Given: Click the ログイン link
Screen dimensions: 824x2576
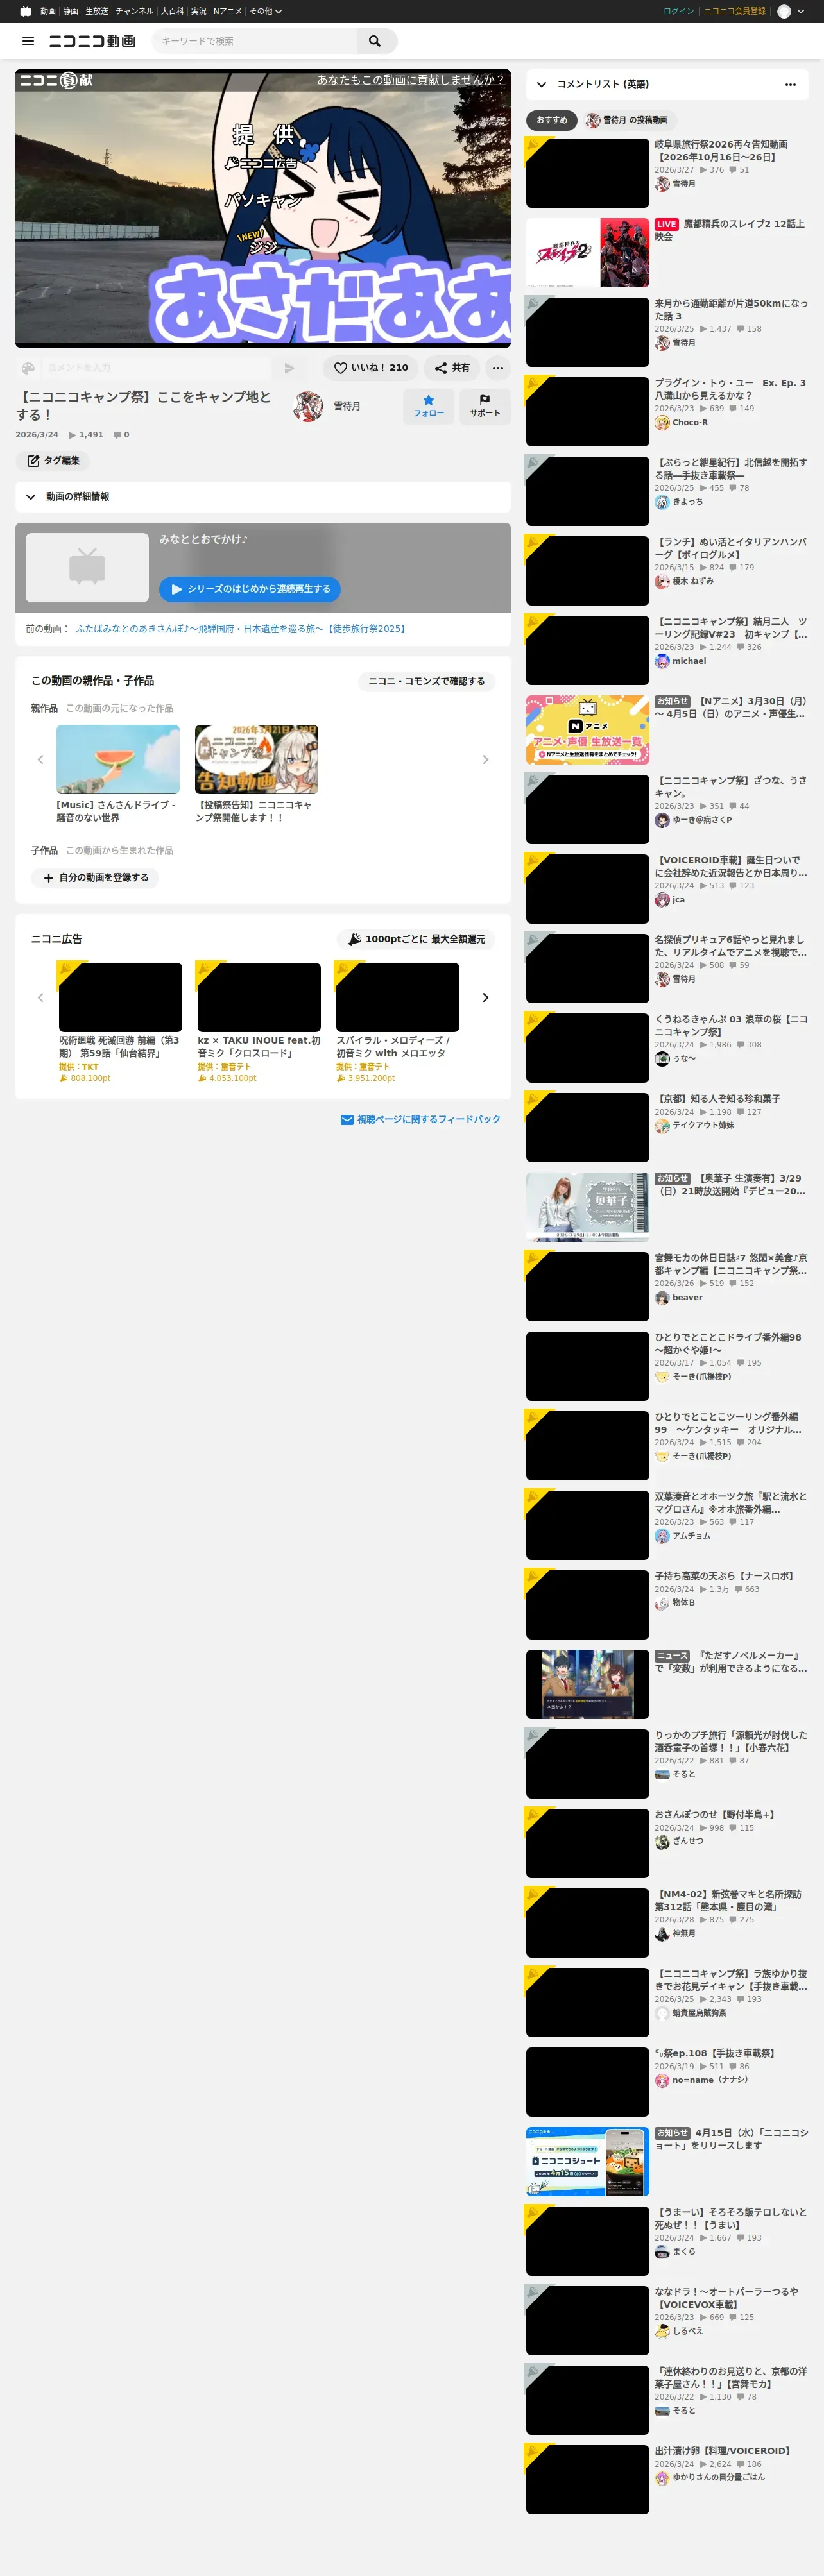Looking at the screenshot, I should pyautogui.click(x=678, y=11).
